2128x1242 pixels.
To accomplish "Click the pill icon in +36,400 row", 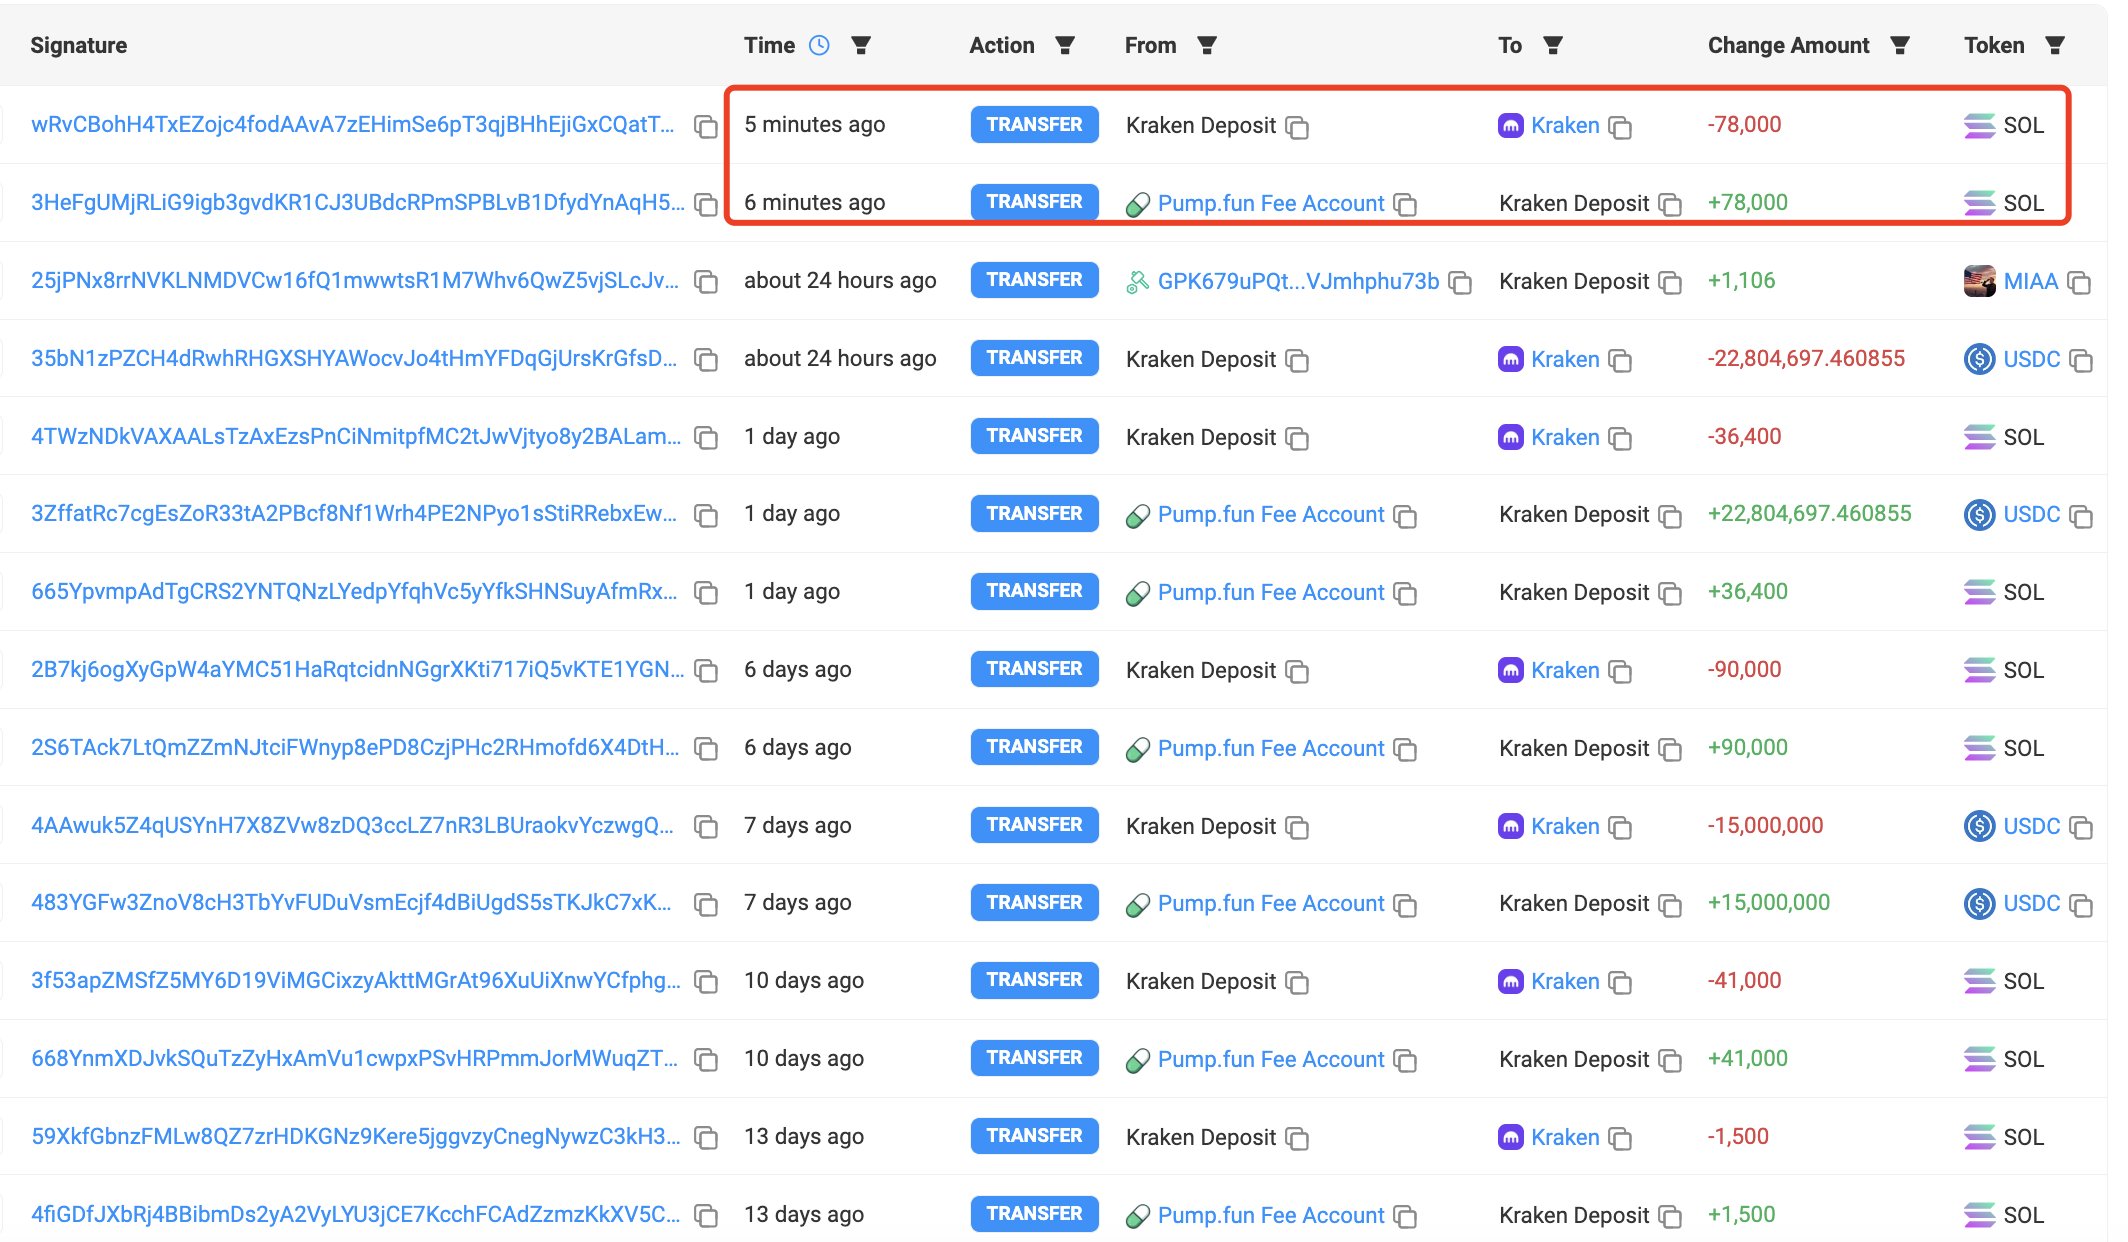I will (1138, 594).
